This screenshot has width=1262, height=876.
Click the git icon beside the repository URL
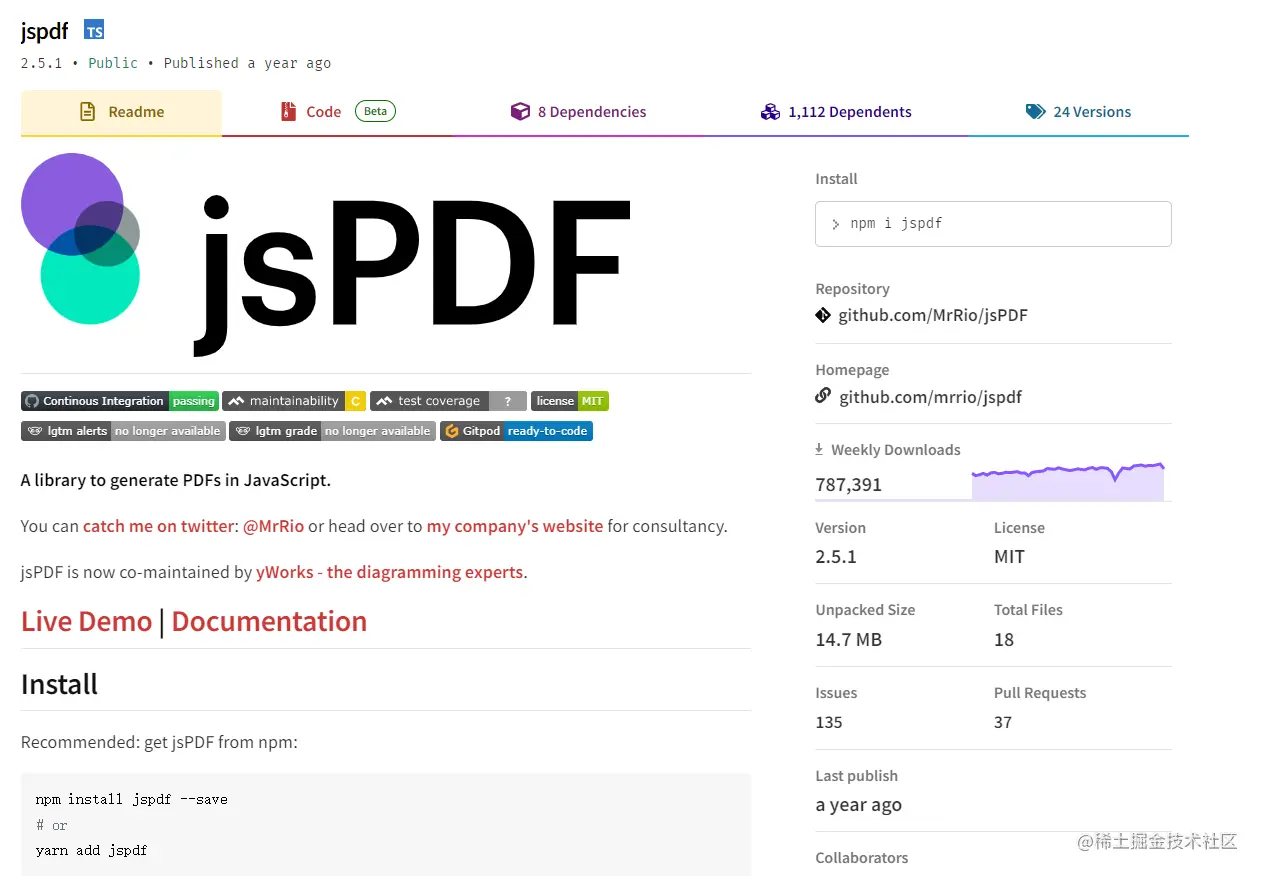pos(823,315)
